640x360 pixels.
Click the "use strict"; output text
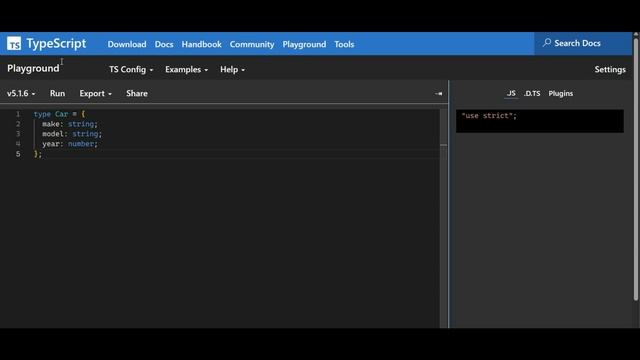pos(489,116)
